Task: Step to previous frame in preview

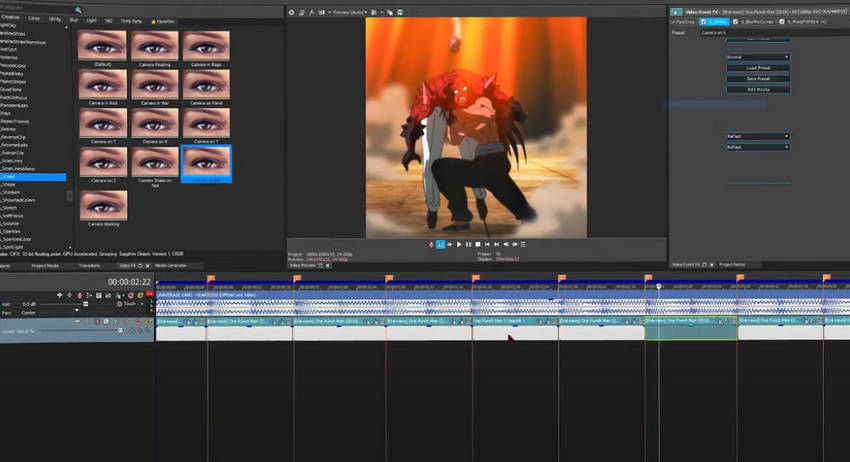Action: tap(505, 245)
